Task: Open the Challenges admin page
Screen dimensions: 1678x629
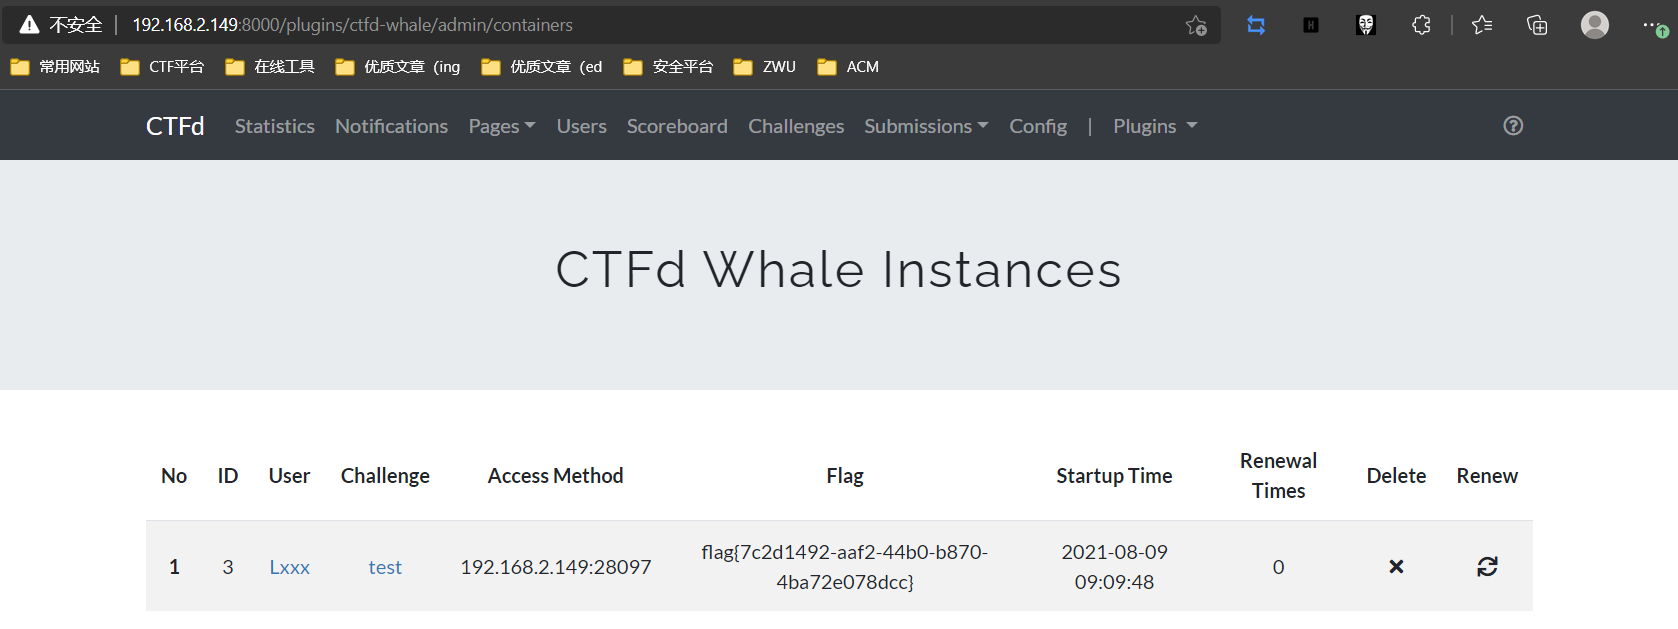Action: (x=796, y=126)
